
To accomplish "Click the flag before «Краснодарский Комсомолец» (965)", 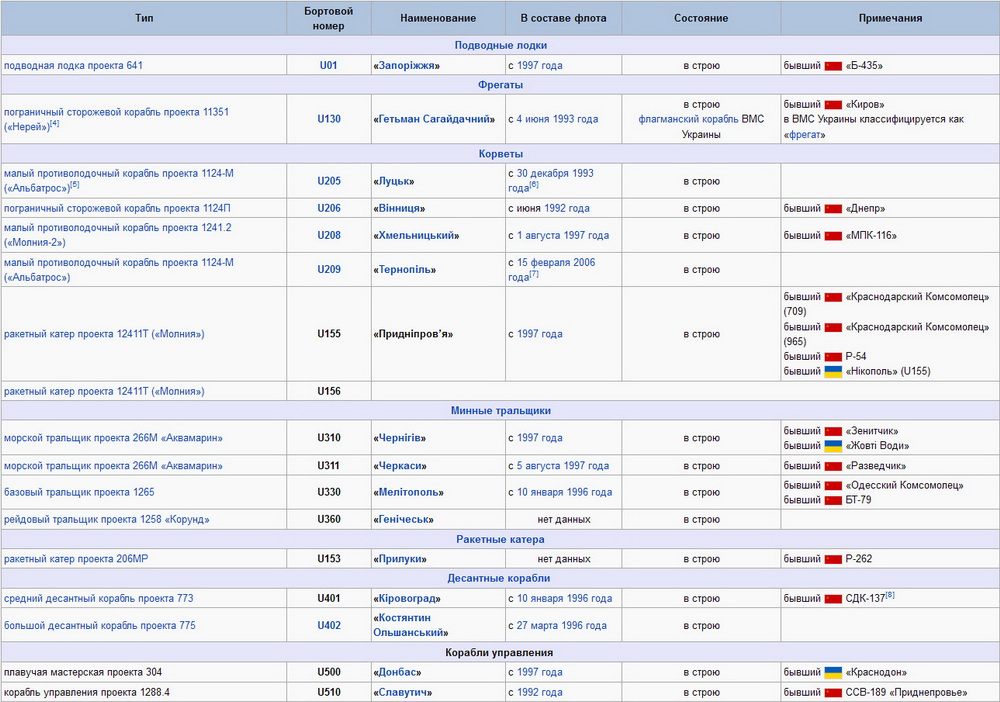I will click(833, 327).
